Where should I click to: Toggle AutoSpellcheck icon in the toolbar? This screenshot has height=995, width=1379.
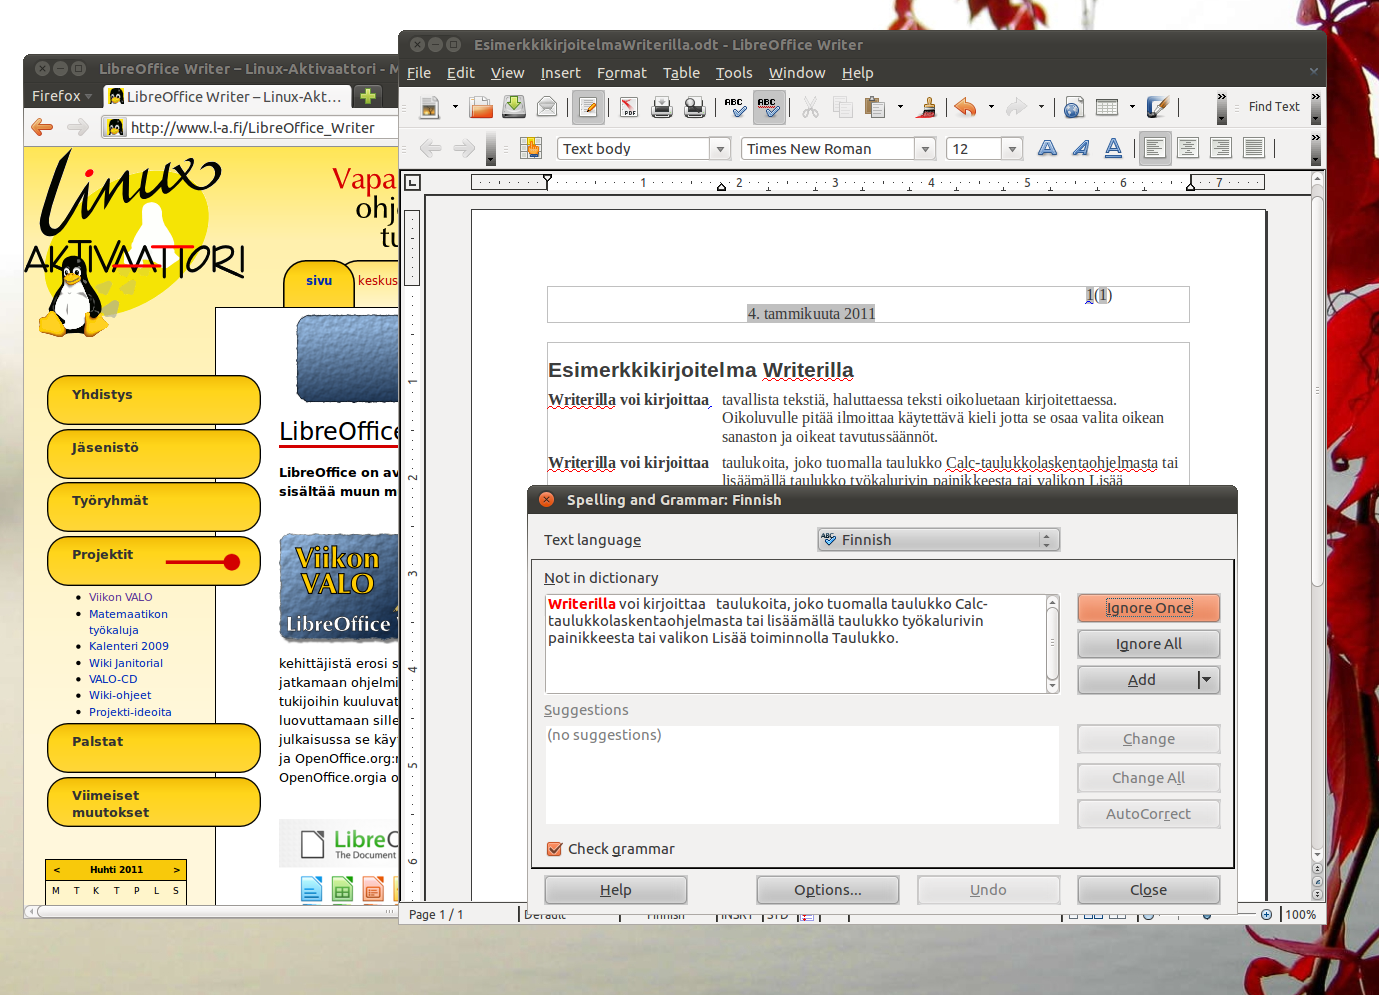coord(767,107)
